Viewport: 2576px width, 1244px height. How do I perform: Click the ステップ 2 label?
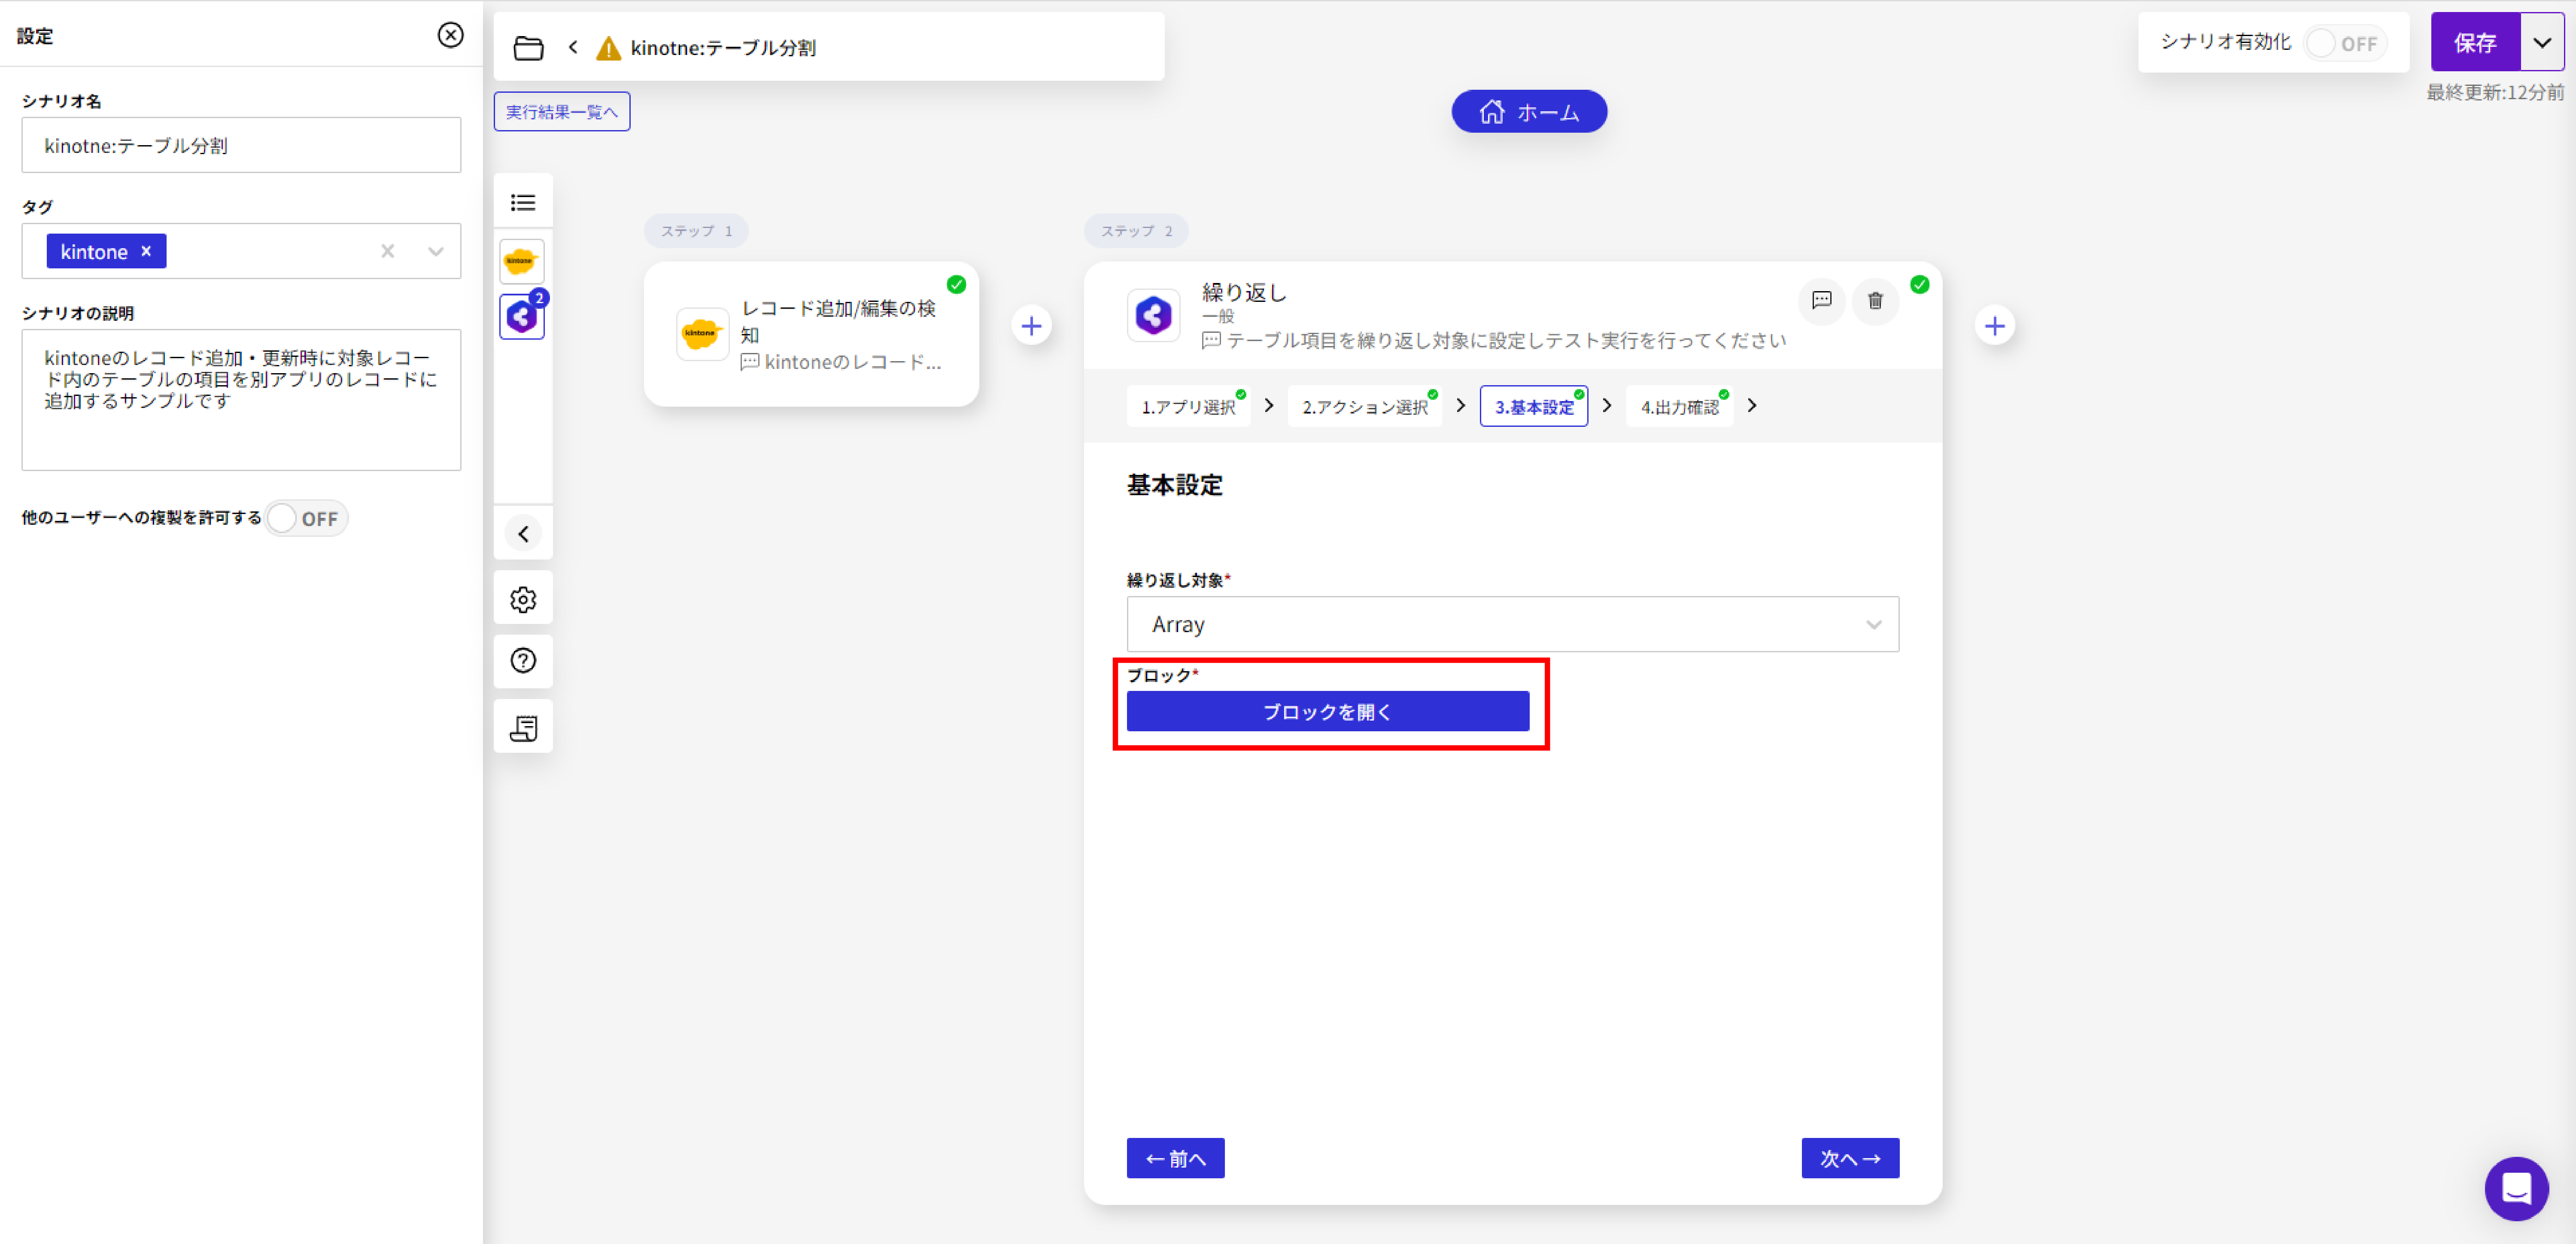(1136, 231)
